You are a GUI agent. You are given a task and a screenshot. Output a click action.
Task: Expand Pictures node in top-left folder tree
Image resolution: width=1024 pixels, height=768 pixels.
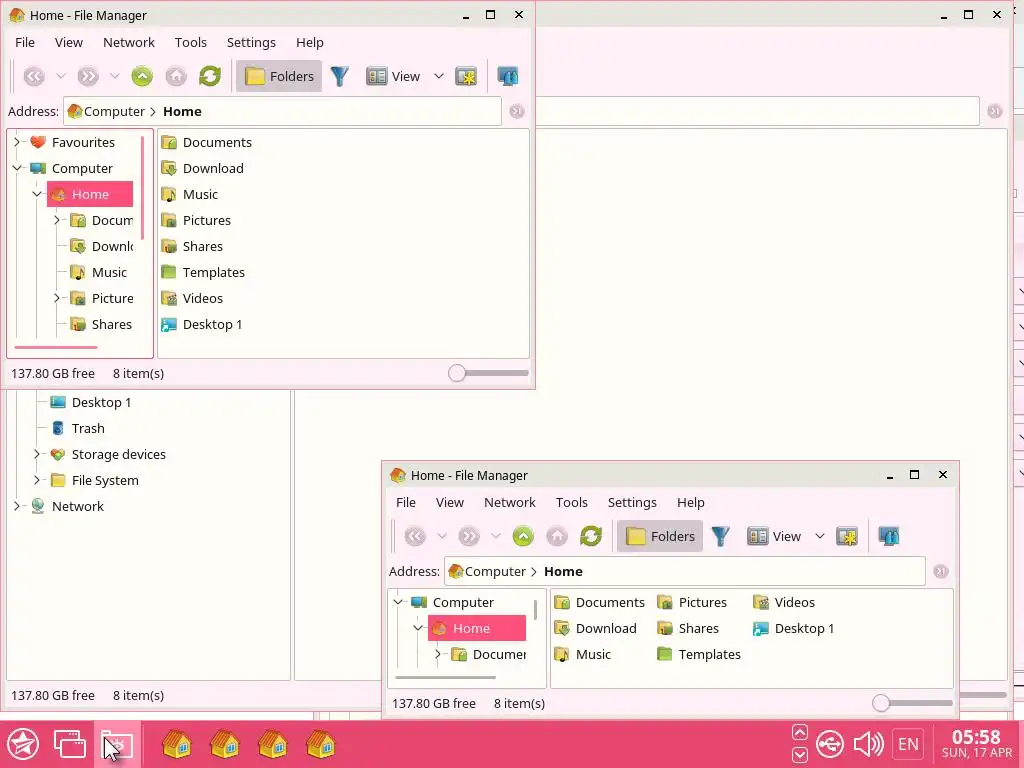click(x=57, y=298)
